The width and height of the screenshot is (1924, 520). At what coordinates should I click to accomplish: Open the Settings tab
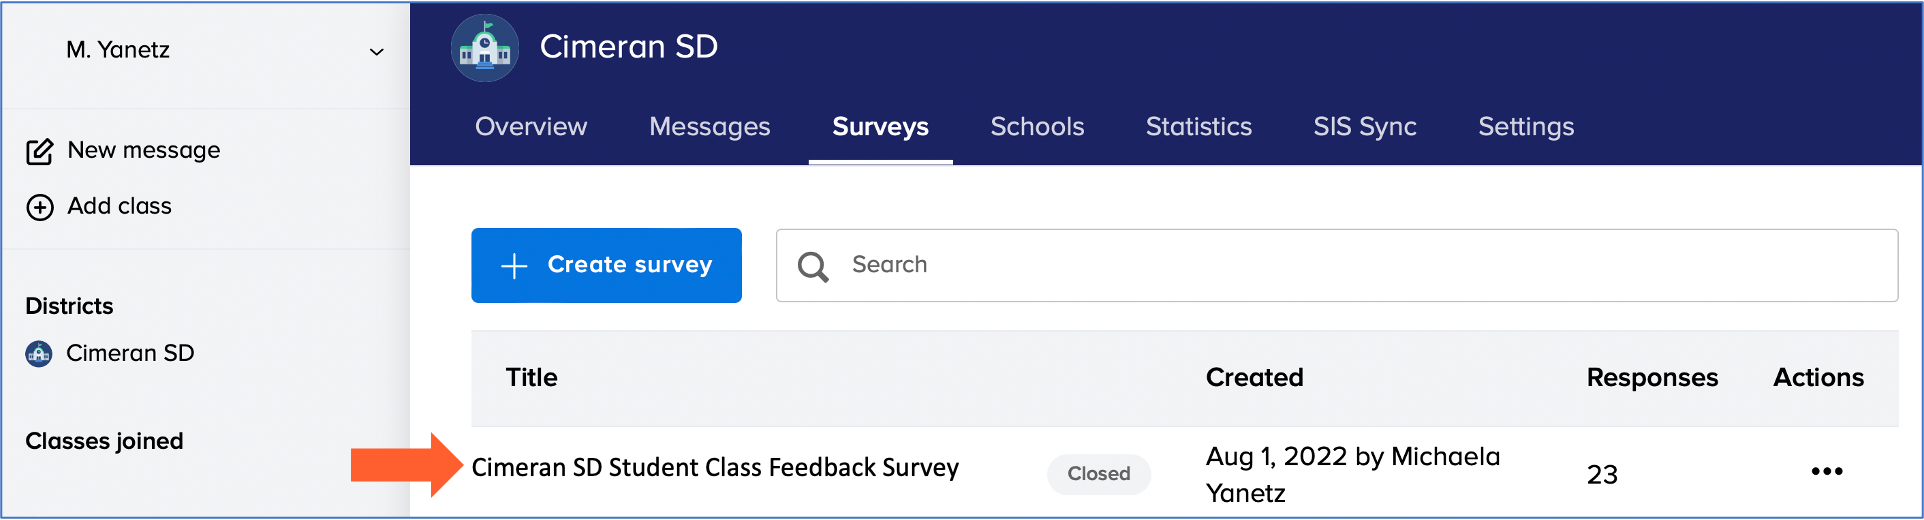(1526, 127)
